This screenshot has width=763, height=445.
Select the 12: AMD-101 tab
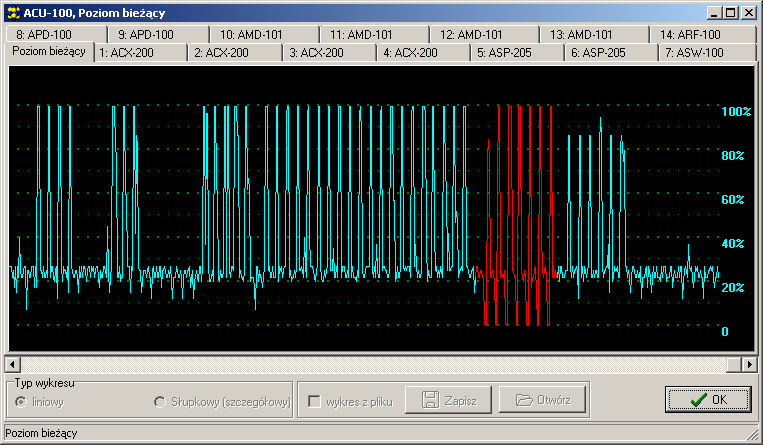pyautogui.click(x=484, y=35)
